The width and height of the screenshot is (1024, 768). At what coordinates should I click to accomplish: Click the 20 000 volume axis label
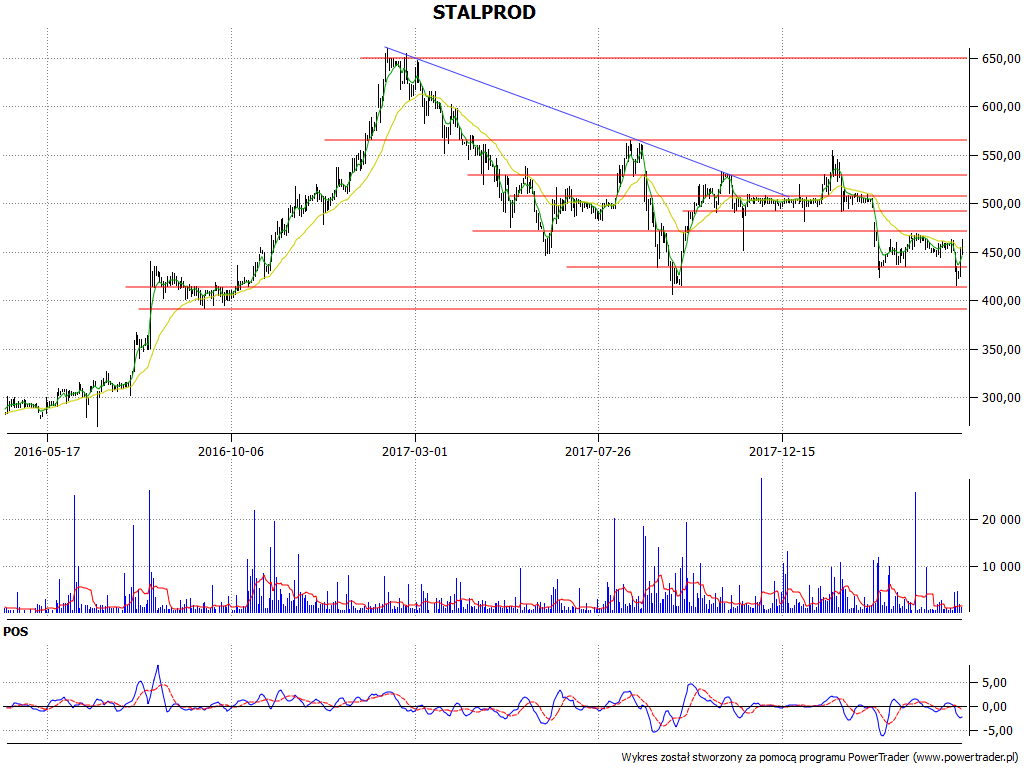tap(1001, 520)
